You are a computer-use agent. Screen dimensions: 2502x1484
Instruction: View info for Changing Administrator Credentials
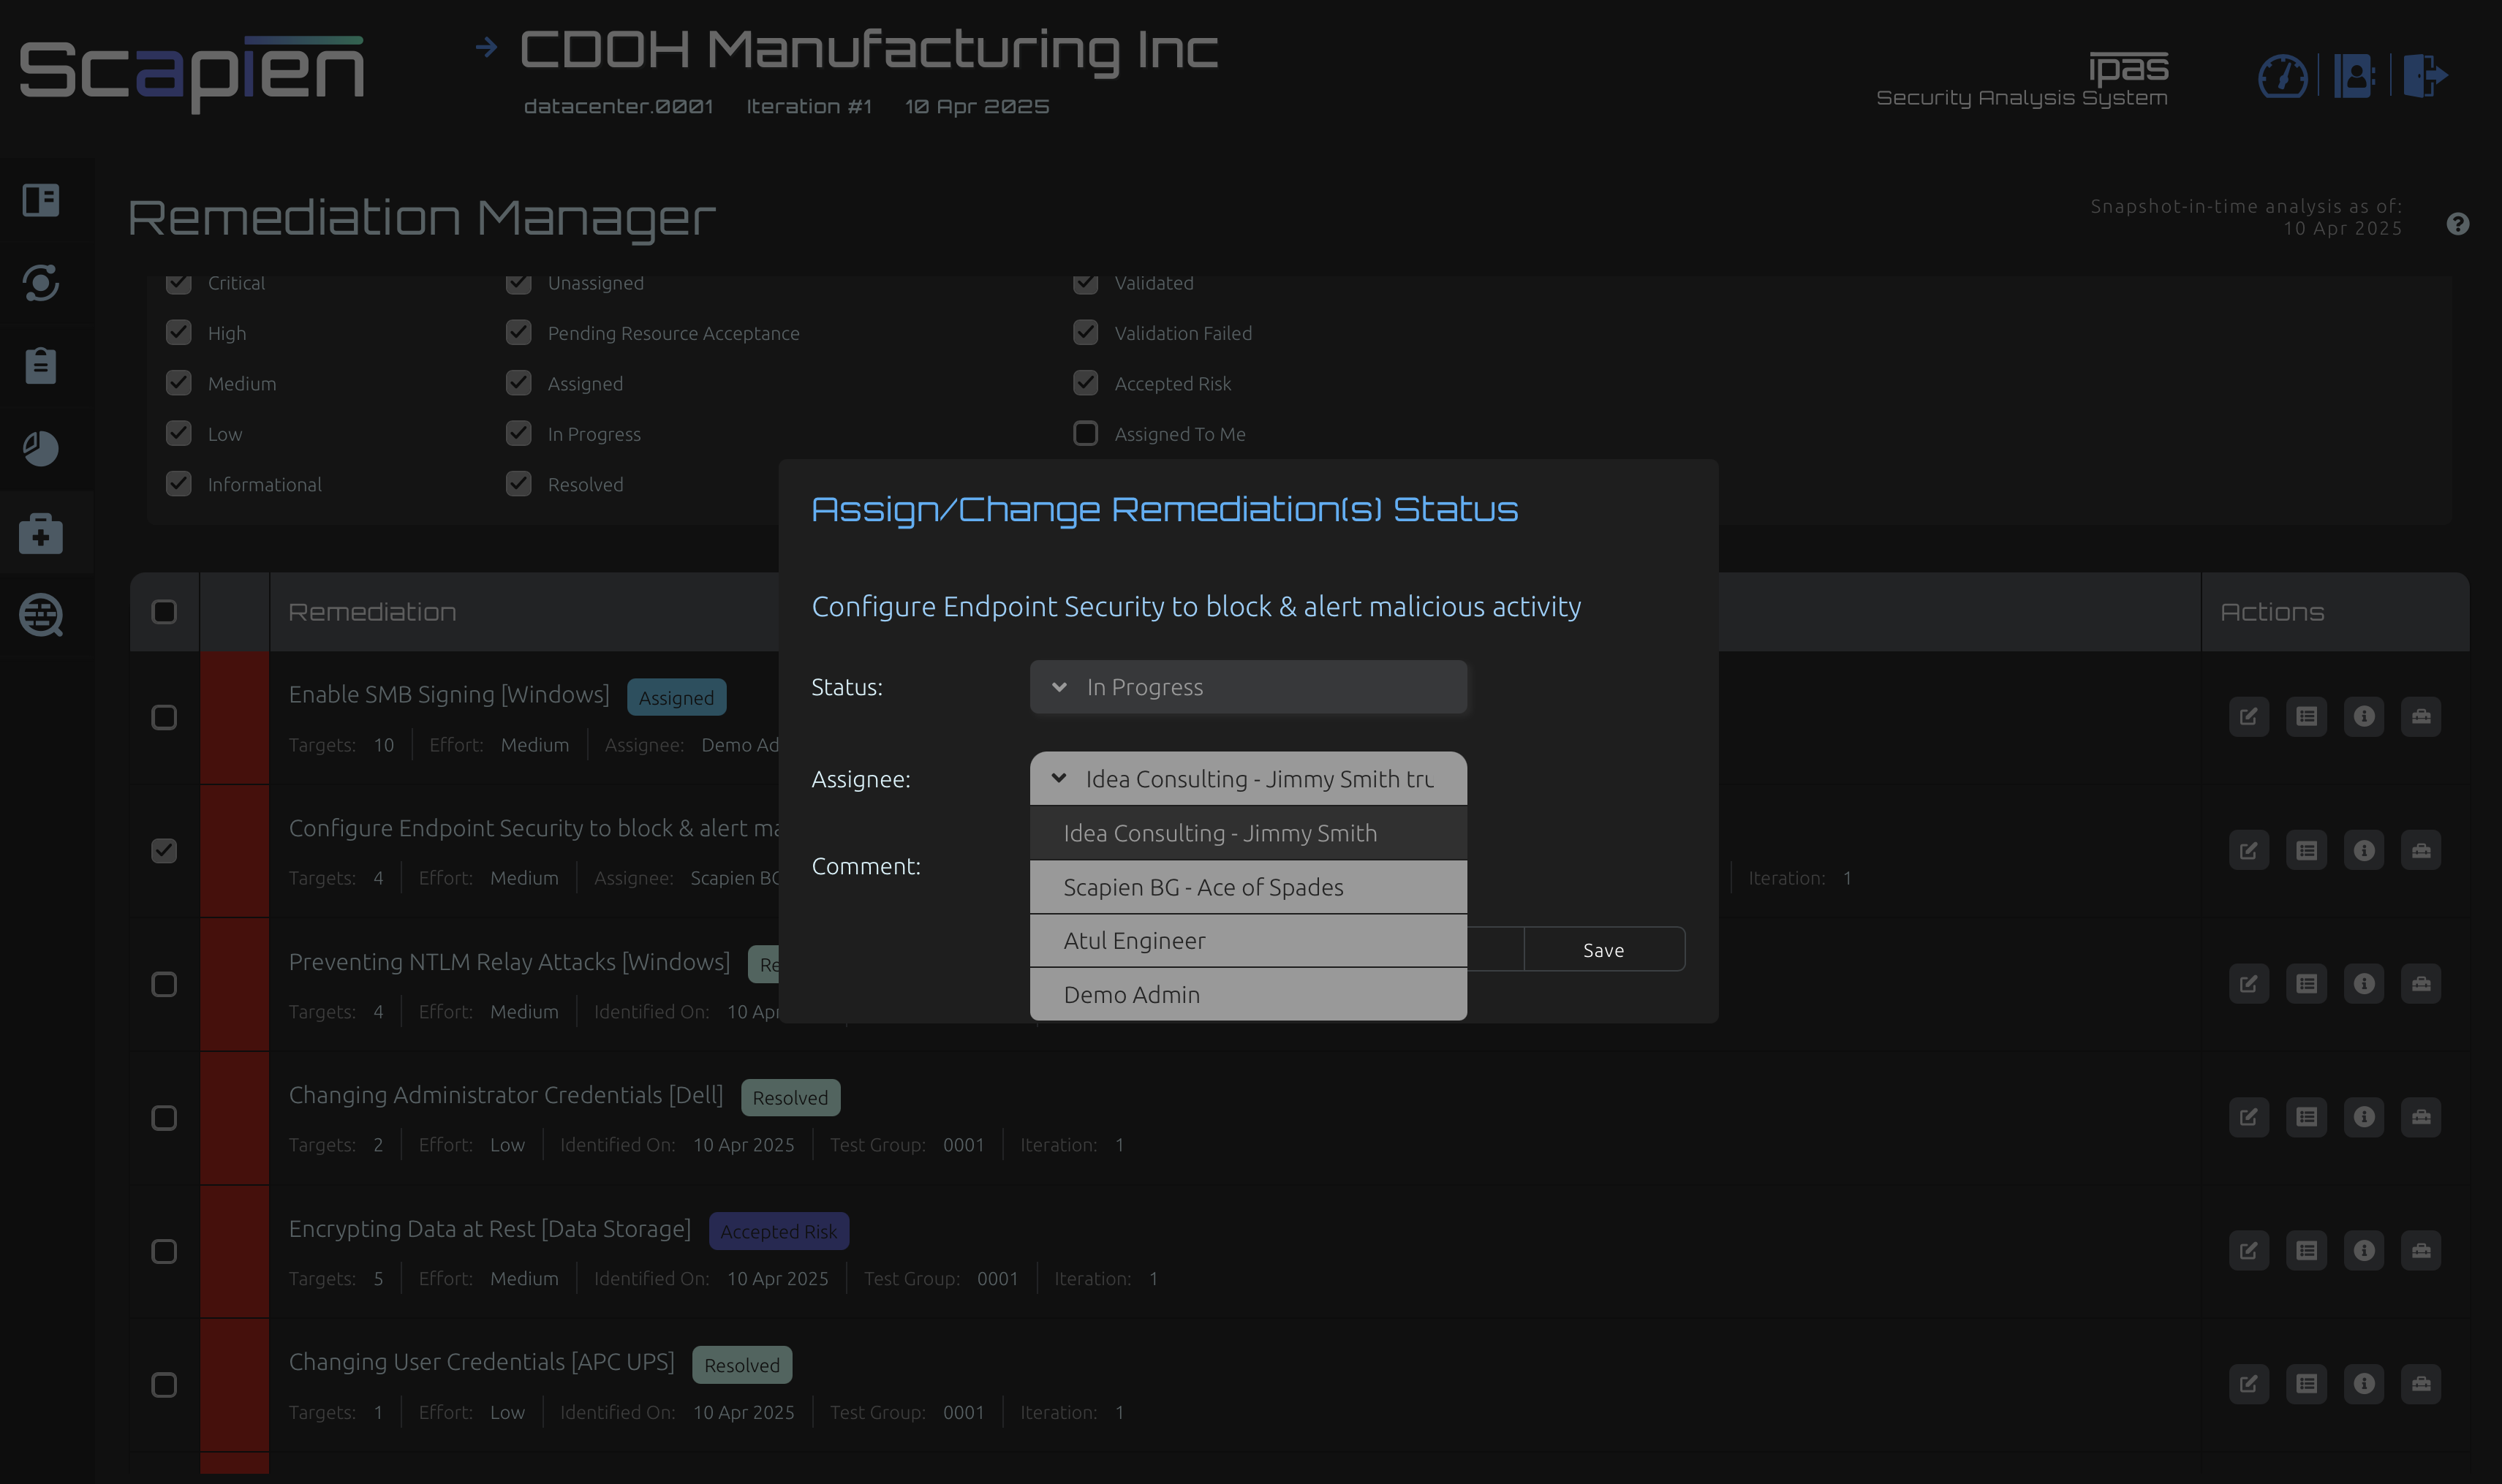point(2364,1117)
